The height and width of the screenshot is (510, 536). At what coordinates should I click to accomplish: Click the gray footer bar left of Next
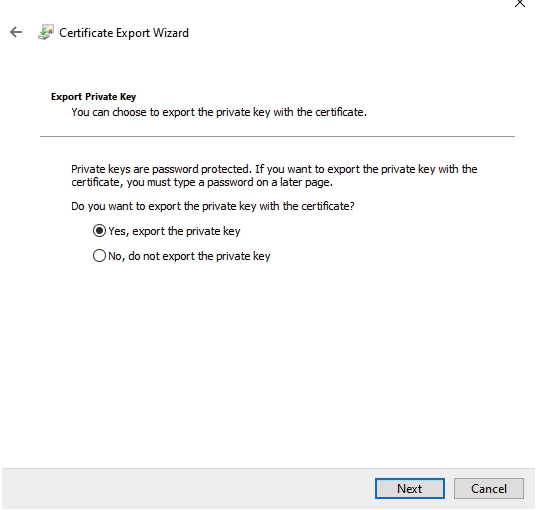coord(188,488)
